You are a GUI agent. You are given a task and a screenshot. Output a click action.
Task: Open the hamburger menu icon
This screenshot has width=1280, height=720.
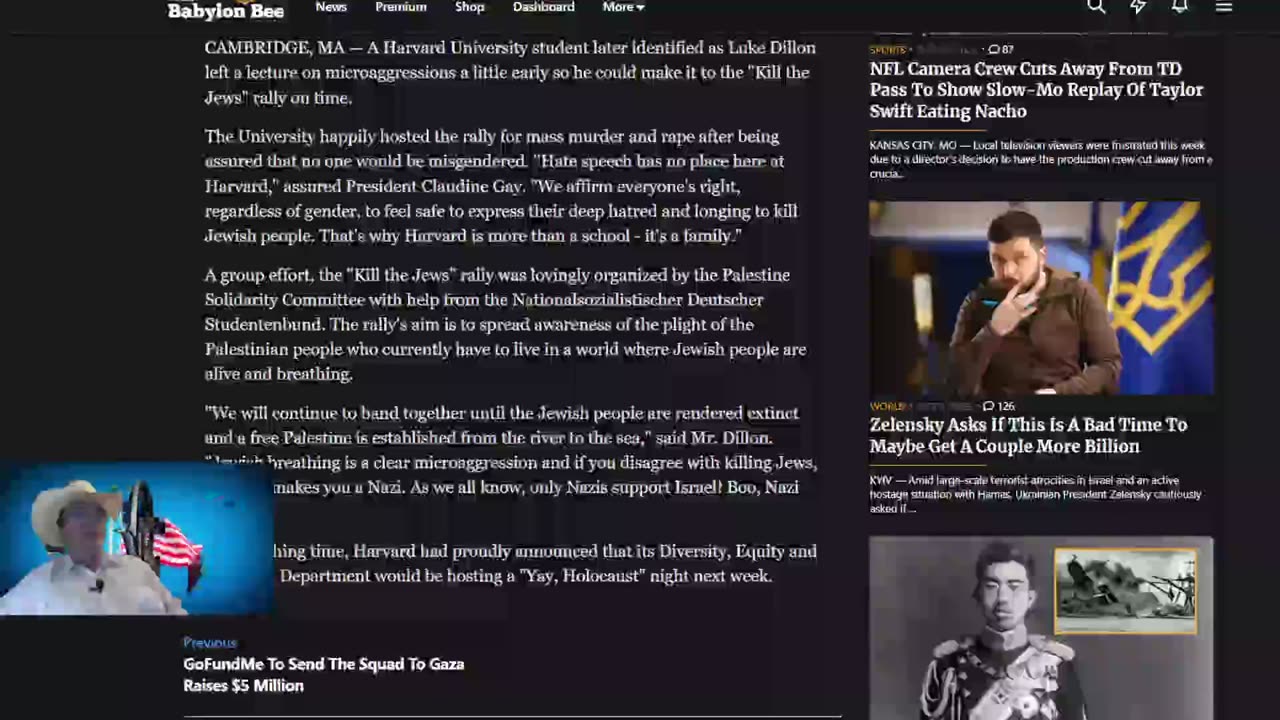[1224, 6]
